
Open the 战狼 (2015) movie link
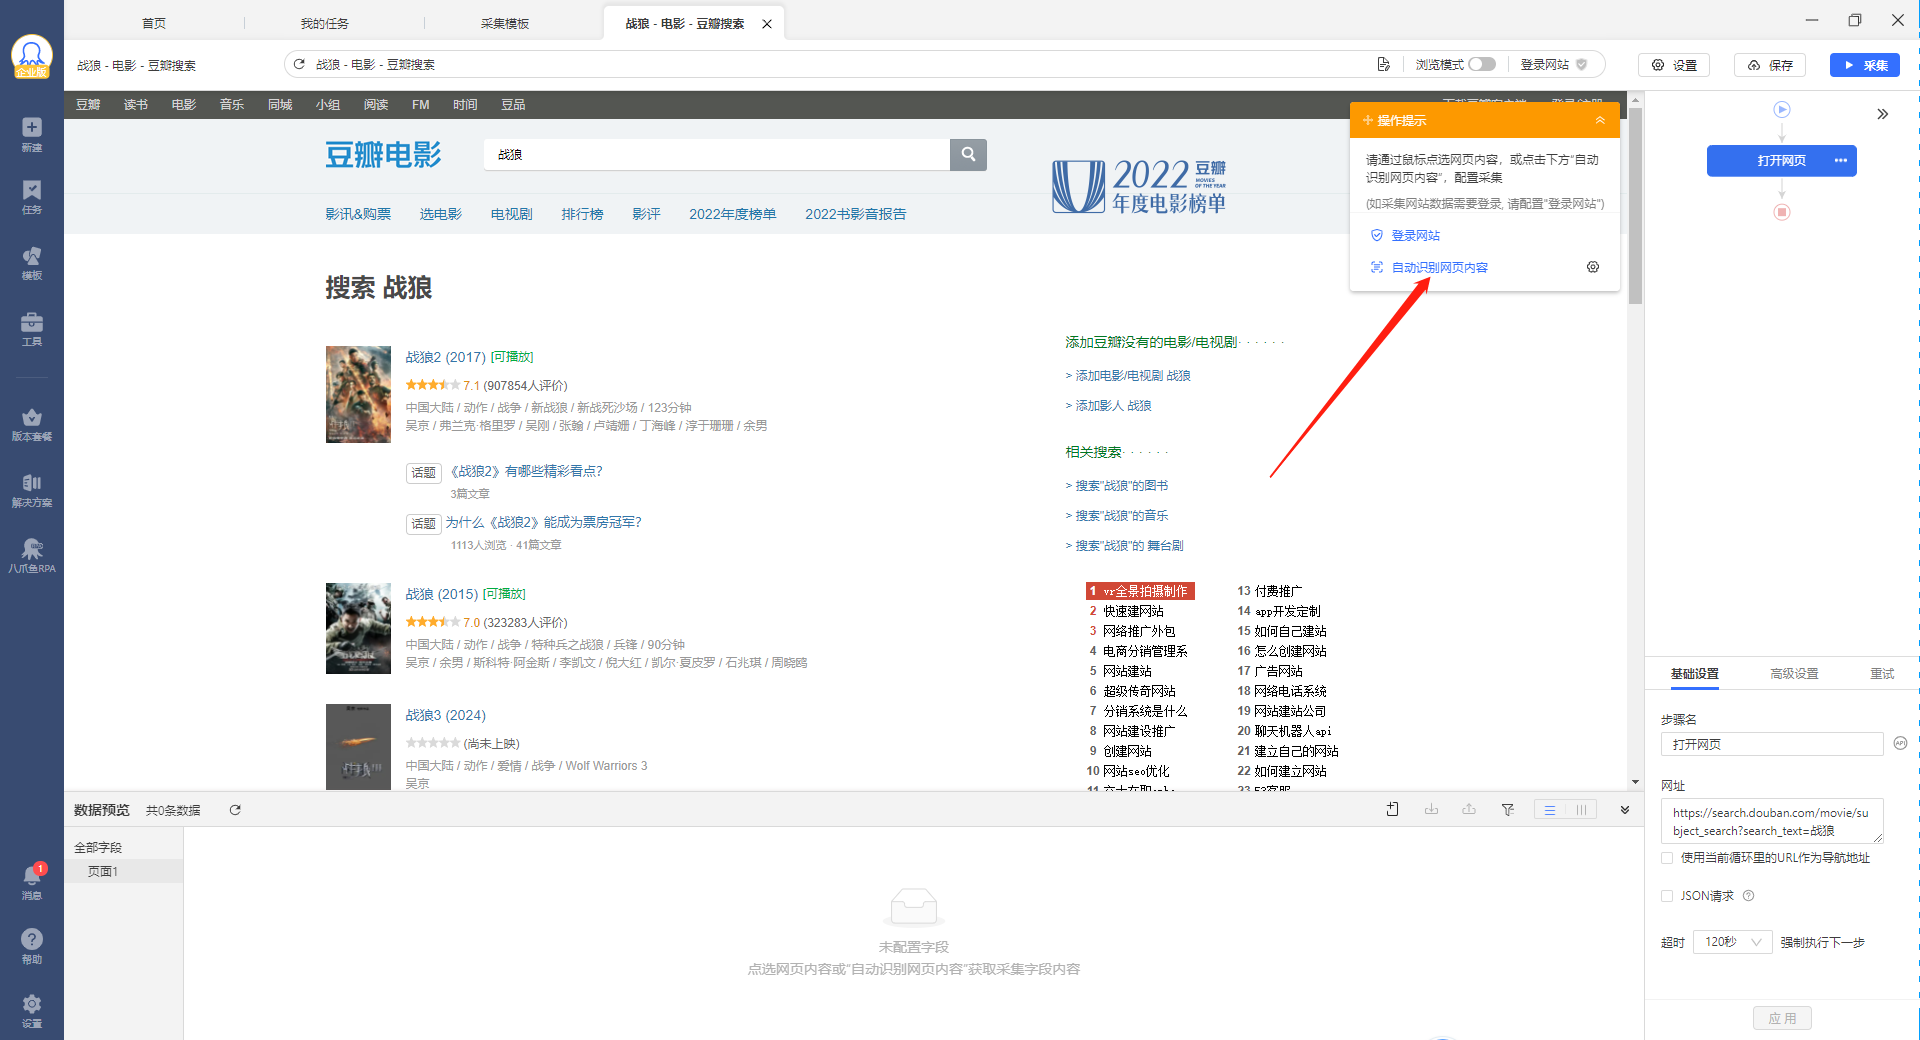(441, 594)
